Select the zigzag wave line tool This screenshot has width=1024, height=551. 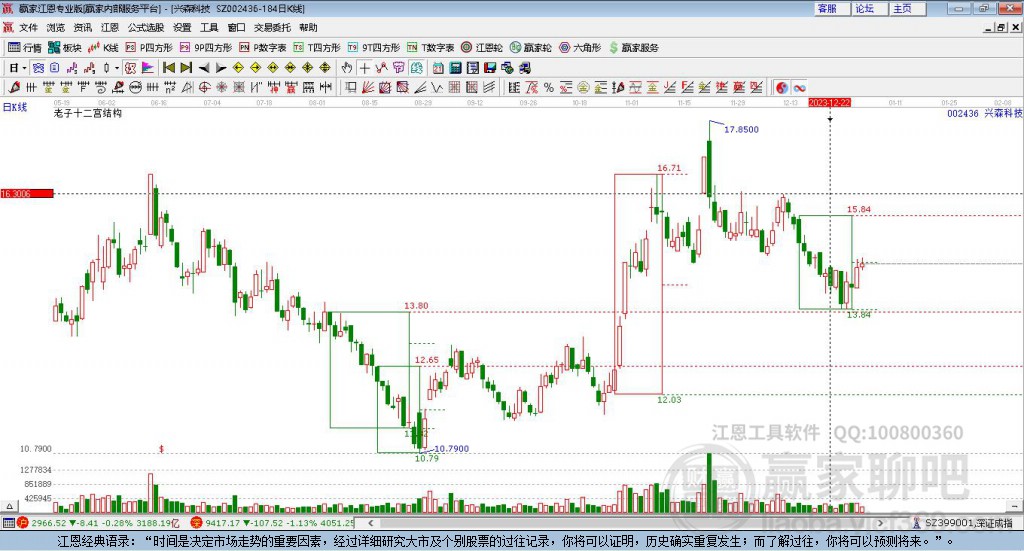(436, 87)
